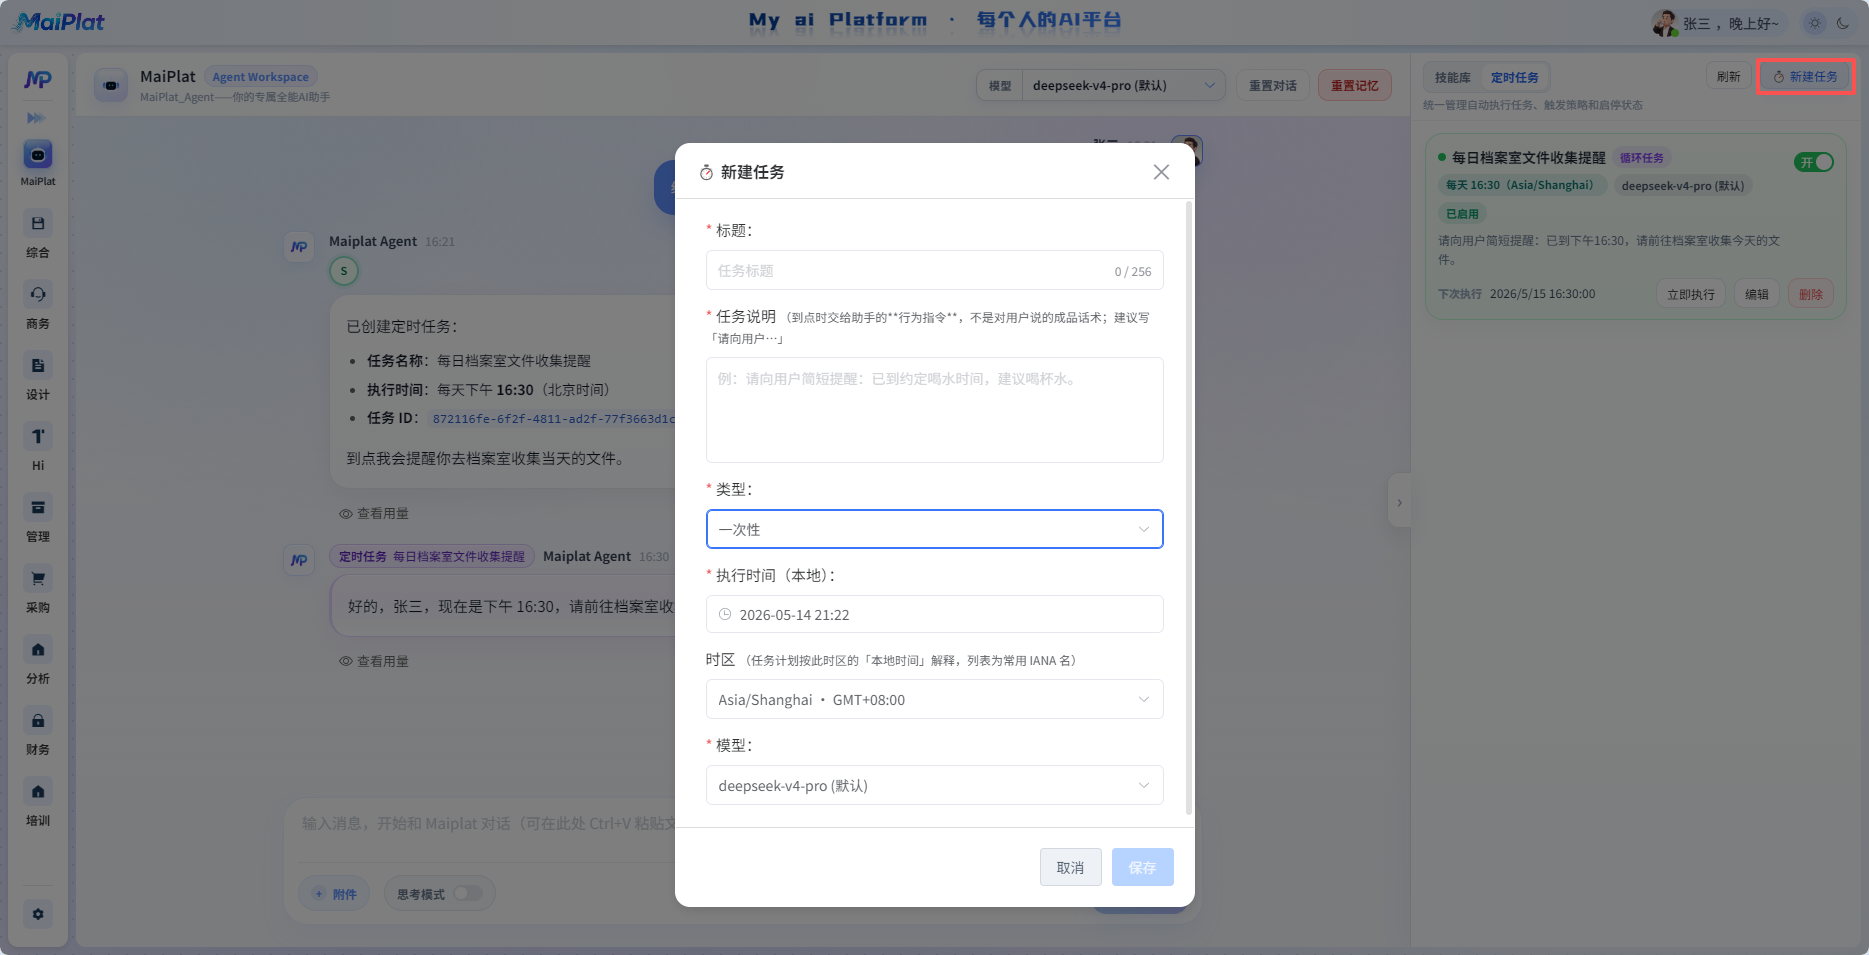Viewport: 1869px width, 955px height.
Task: Click 附件 attachment button
Action: point(335,893)
